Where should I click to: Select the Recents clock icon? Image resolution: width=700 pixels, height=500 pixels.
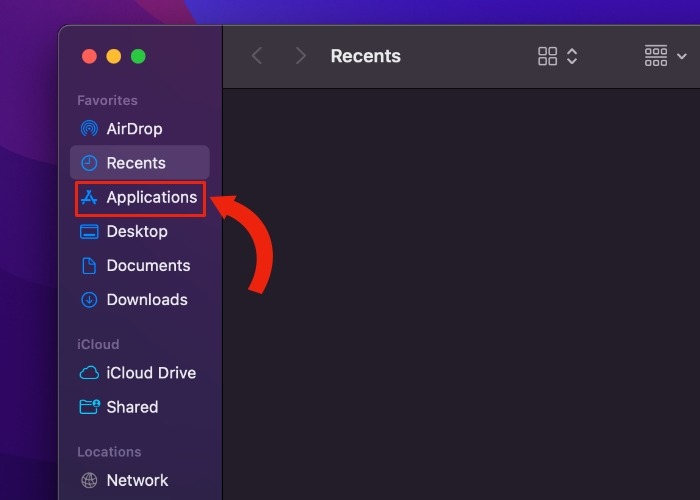point(89,163)
